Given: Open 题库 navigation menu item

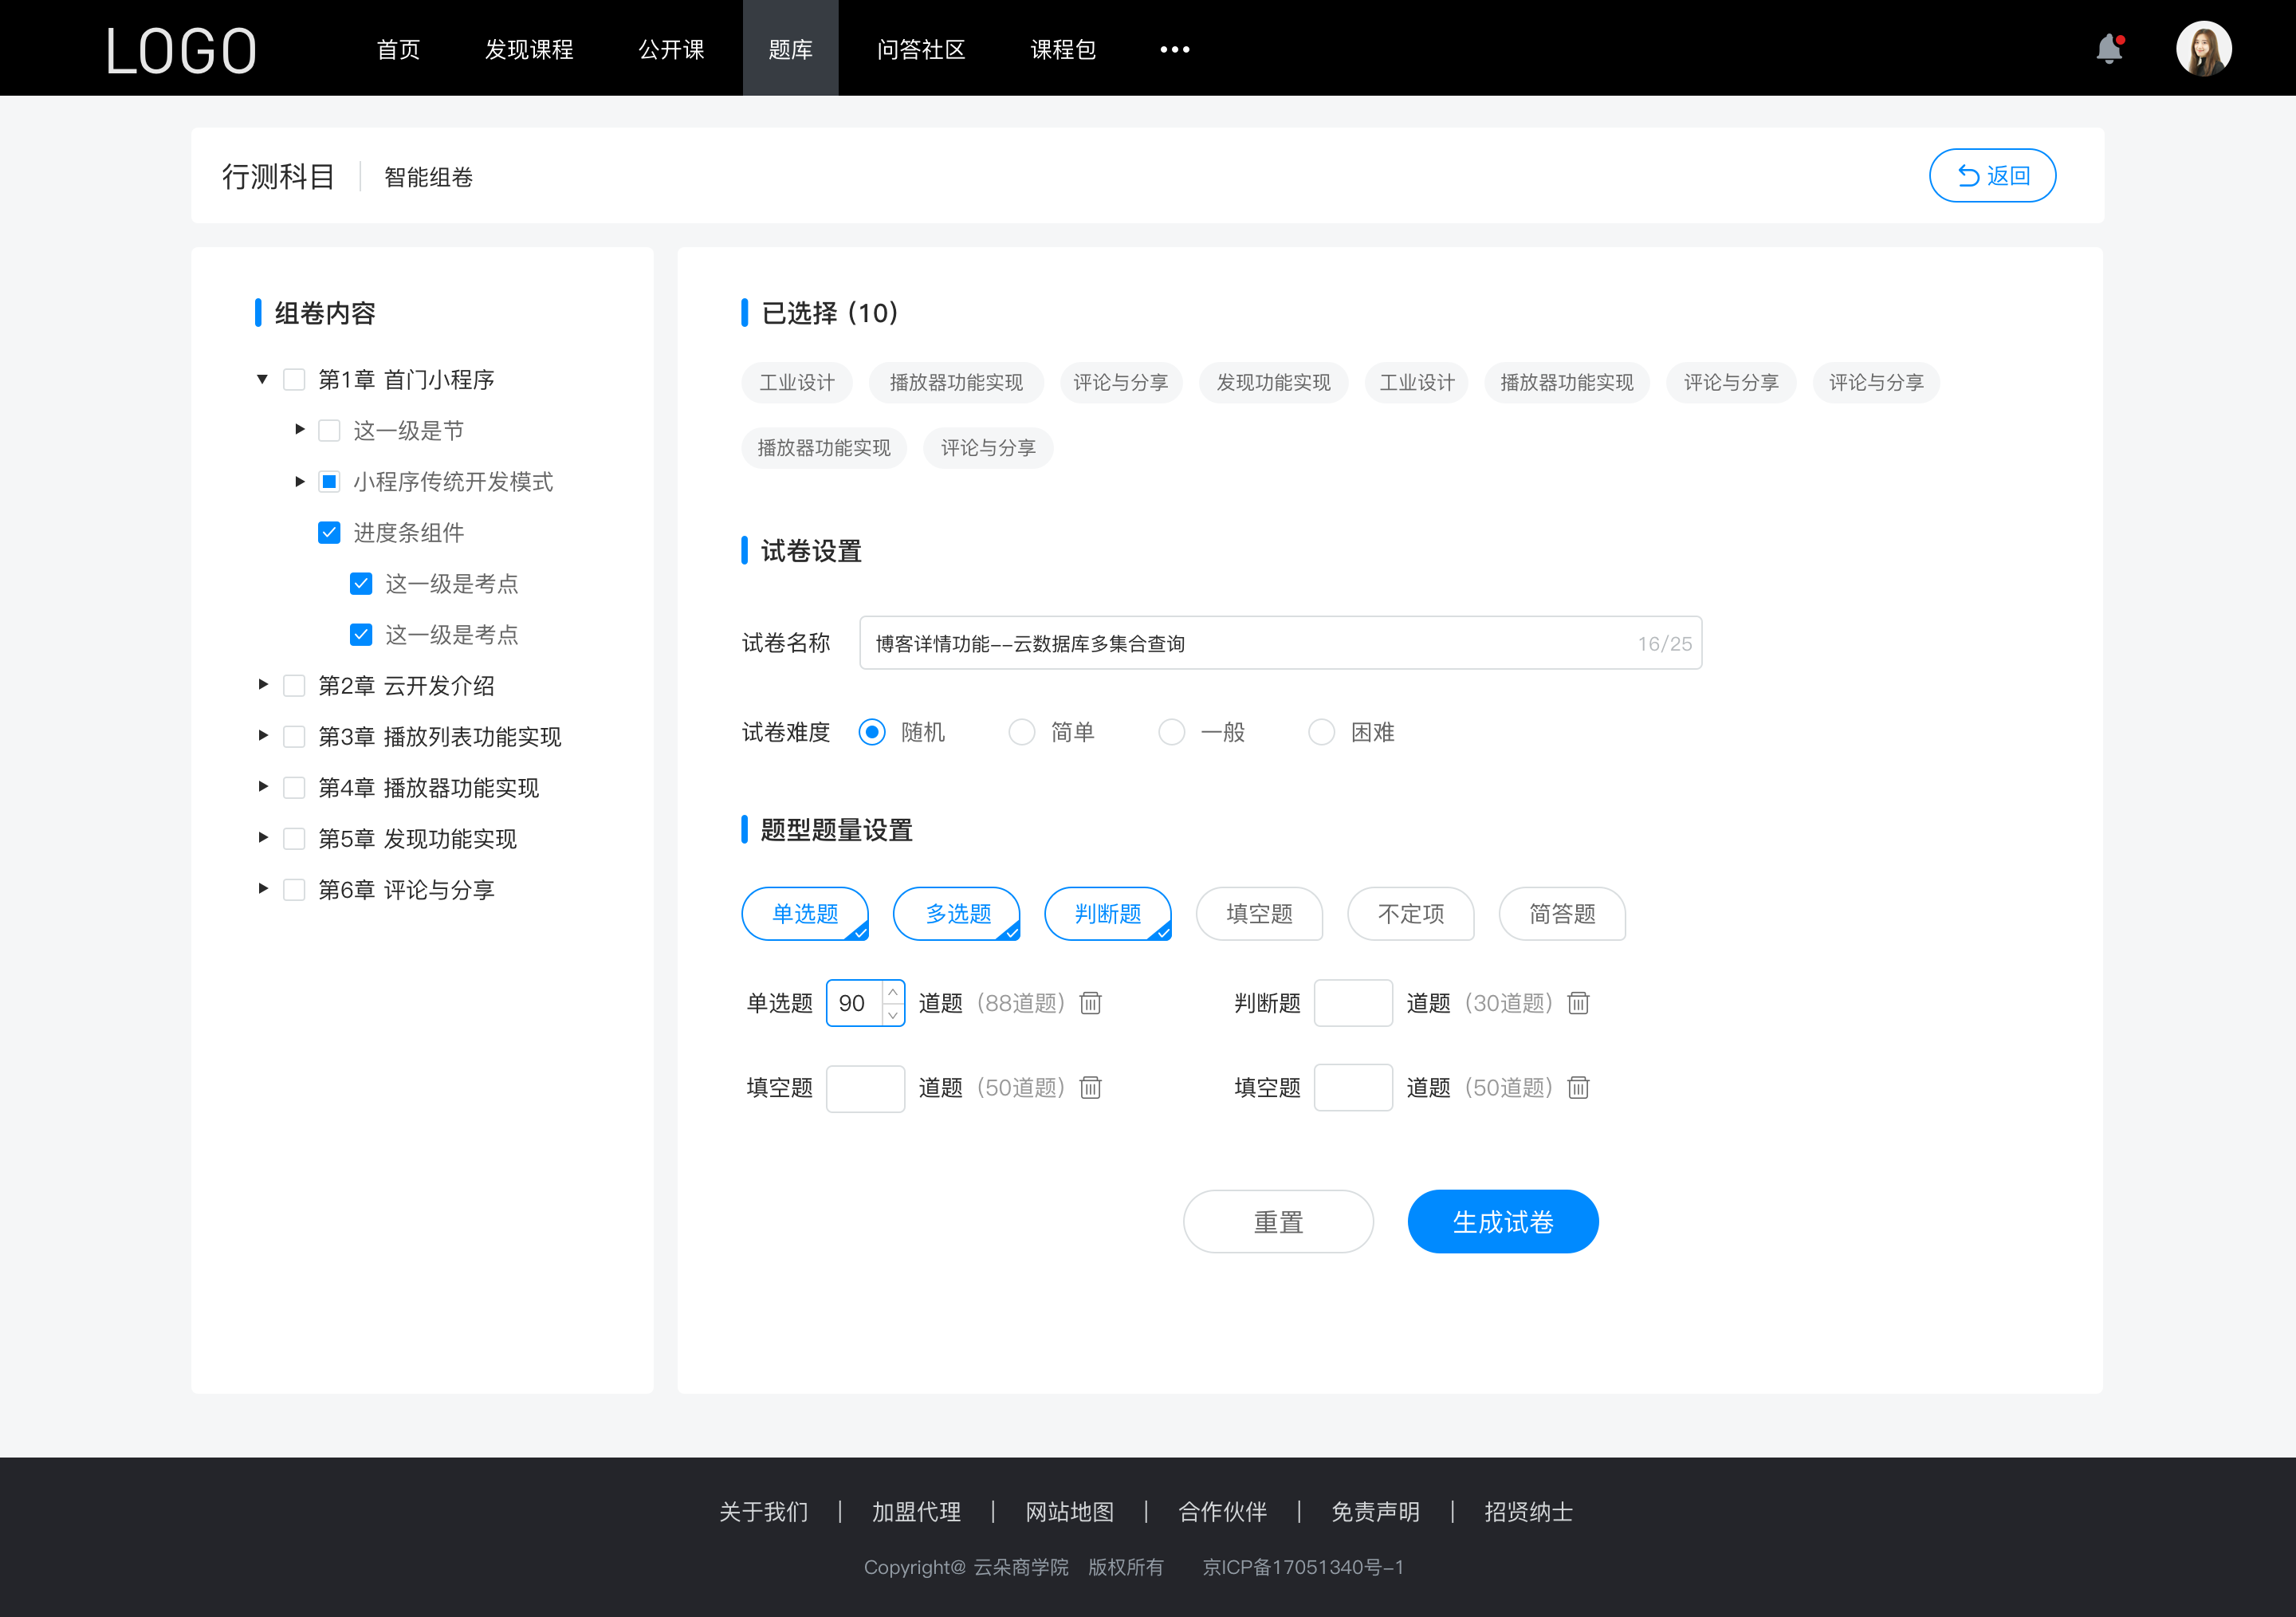Looking at the screenshot, I should [x=786, y=47].
